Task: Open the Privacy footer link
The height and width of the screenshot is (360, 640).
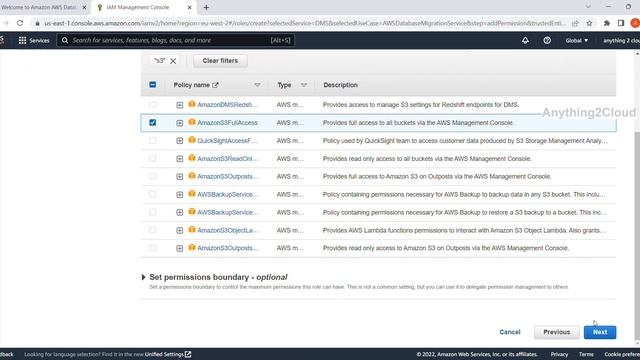Action: click(x=559, y=354)
